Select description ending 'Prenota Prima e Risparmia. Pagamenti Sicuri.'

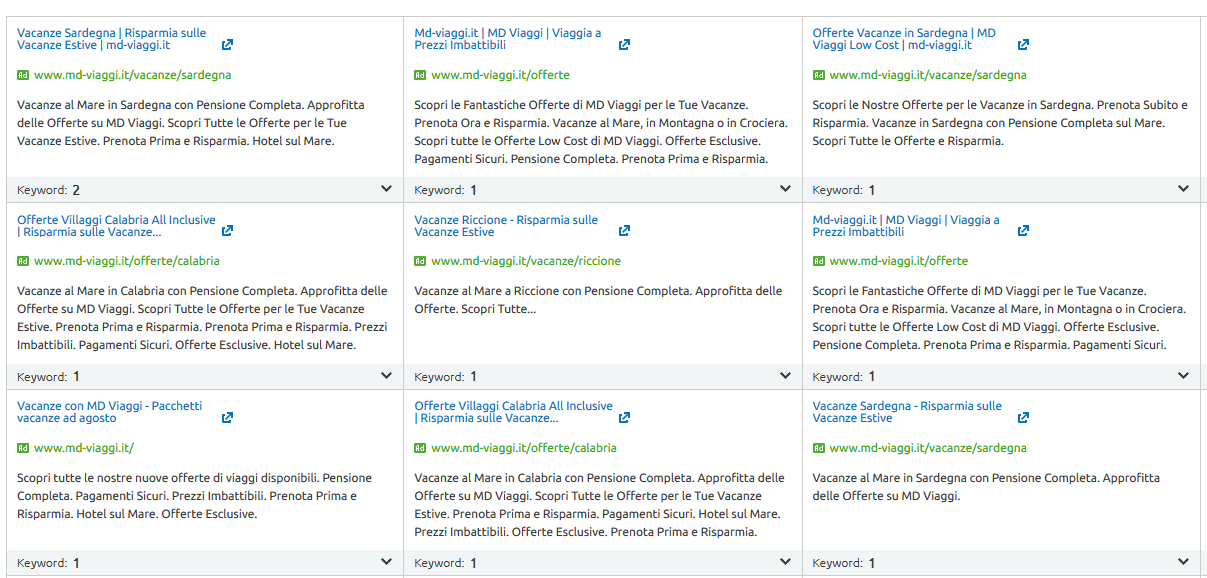1000,318
